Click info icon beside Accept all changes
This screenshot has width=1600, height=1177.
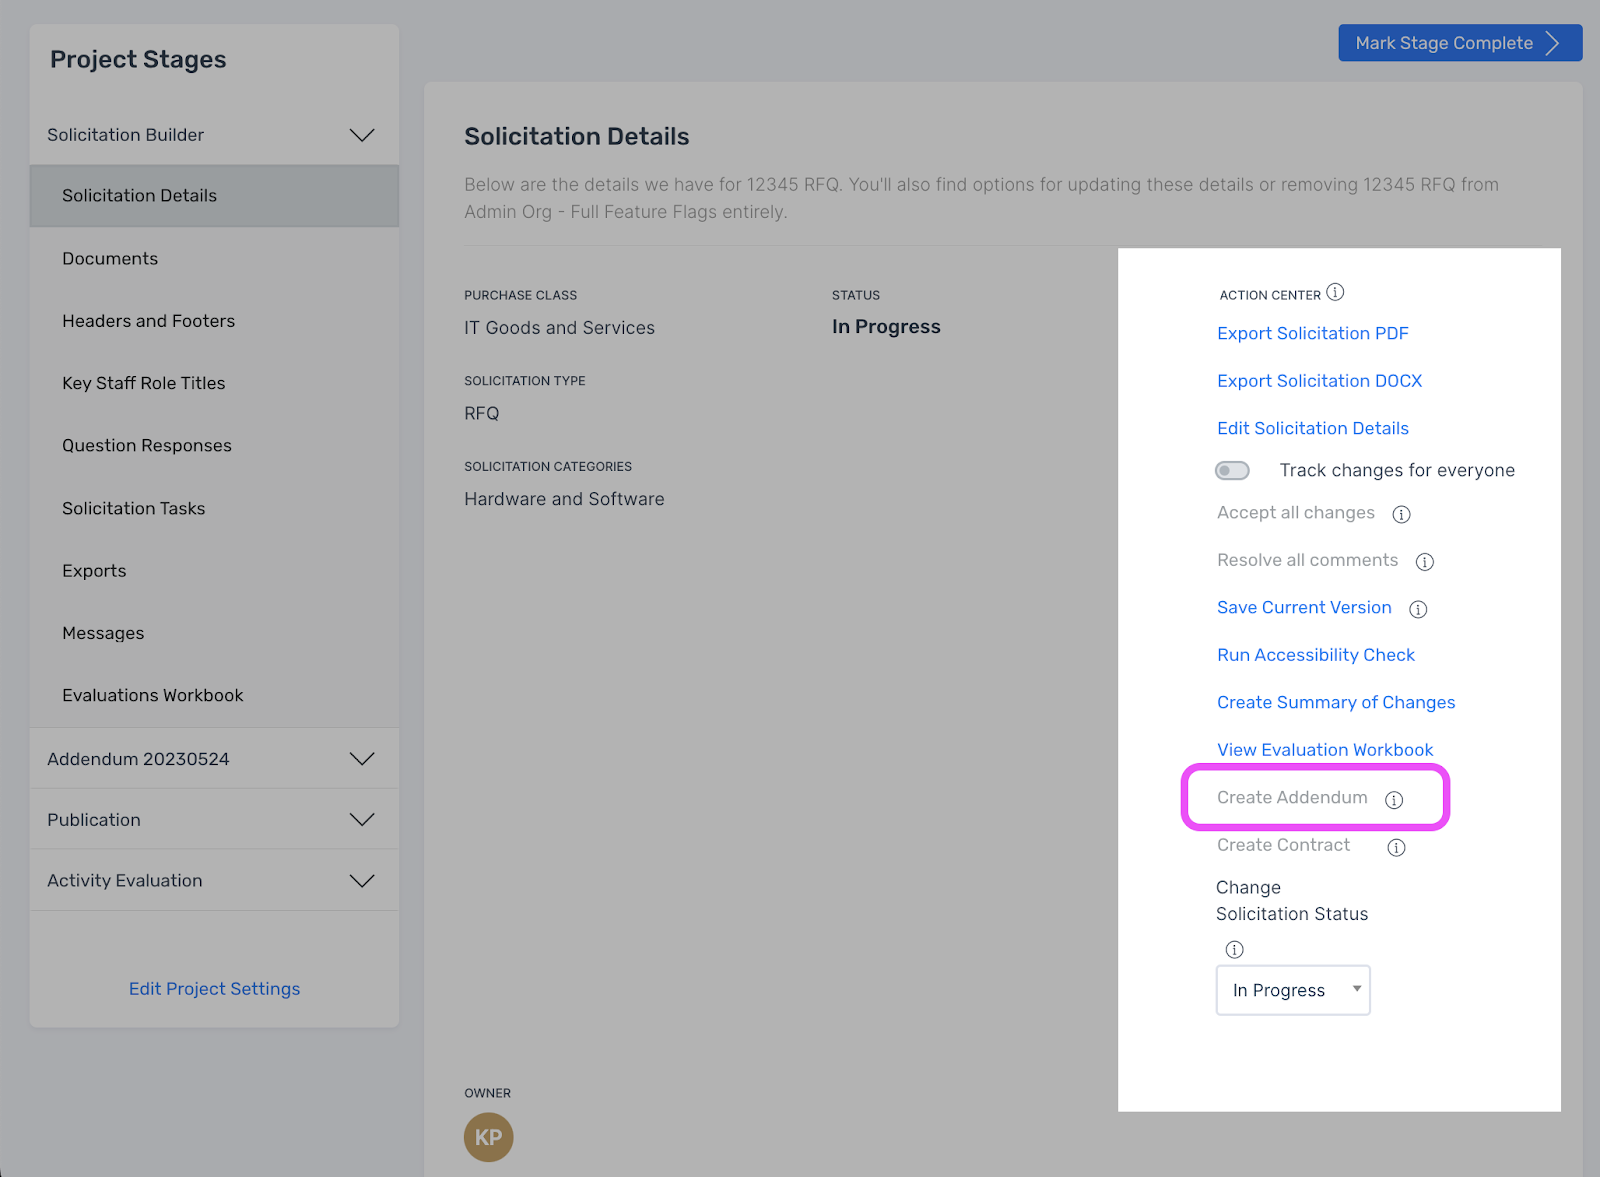1402,514
